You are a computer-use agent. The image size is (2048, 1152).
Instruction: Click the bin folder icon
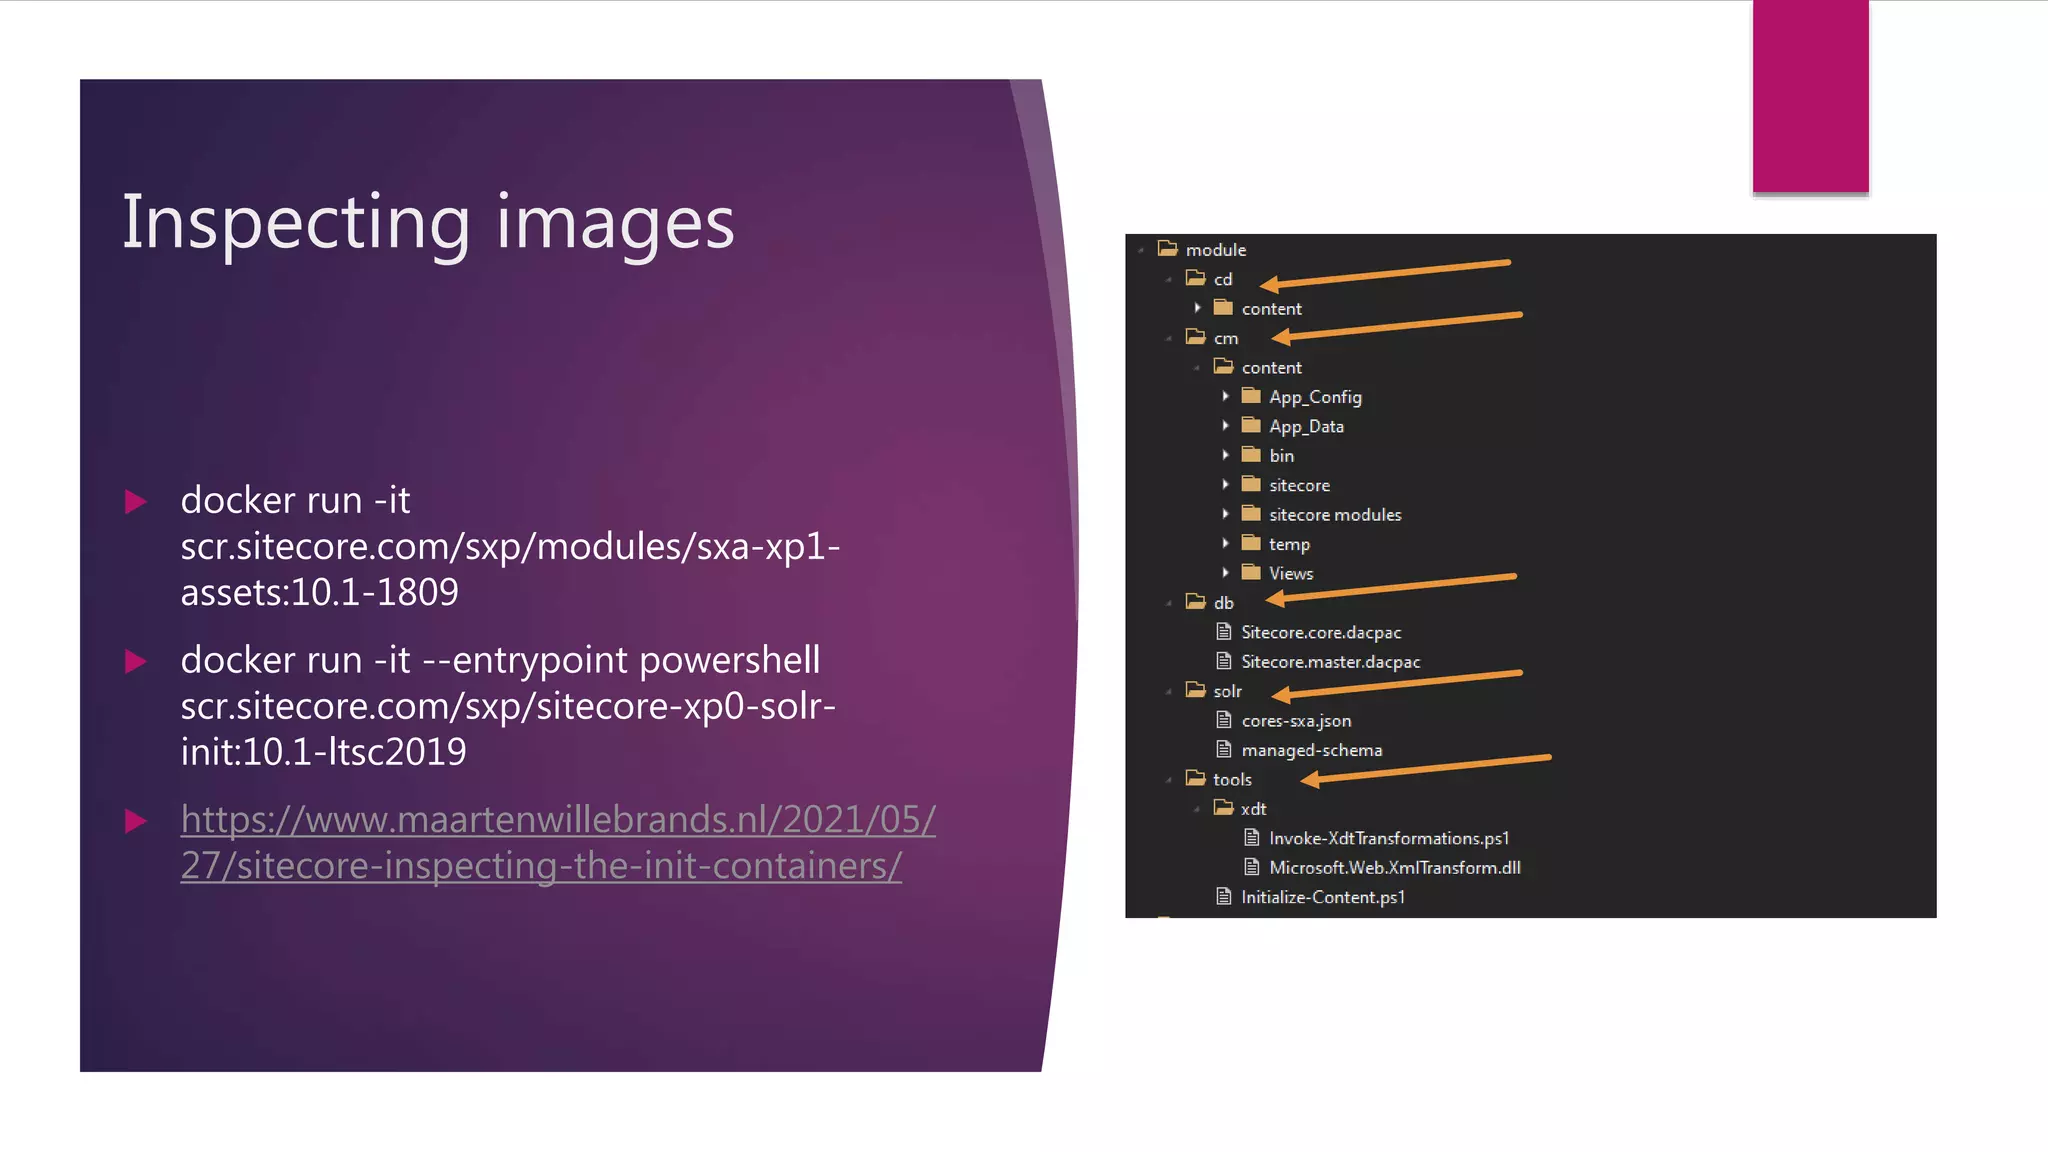click(1251, 454)
